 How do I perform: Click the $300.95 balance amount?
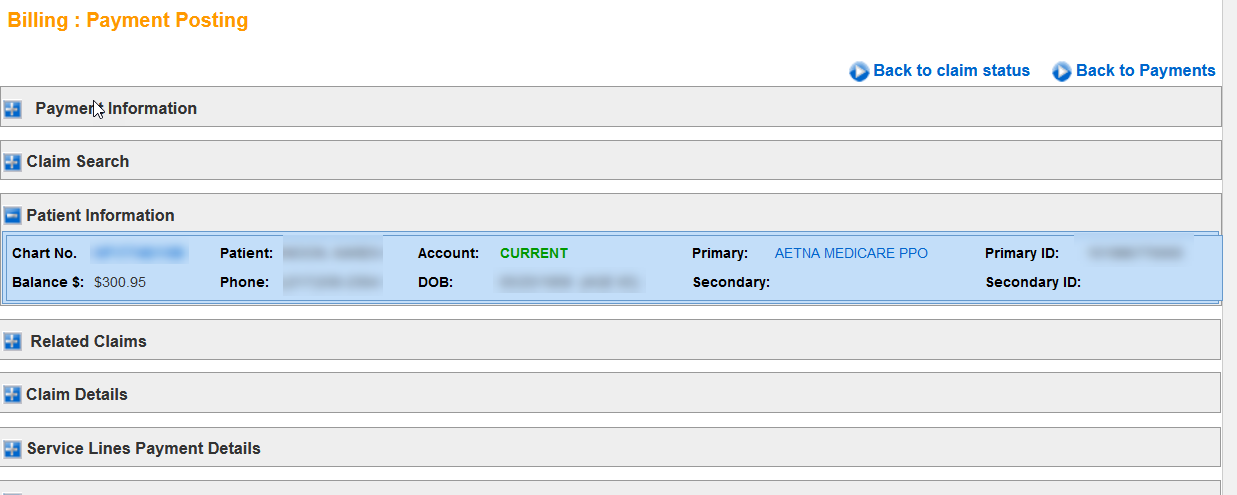tap(120, 282)
